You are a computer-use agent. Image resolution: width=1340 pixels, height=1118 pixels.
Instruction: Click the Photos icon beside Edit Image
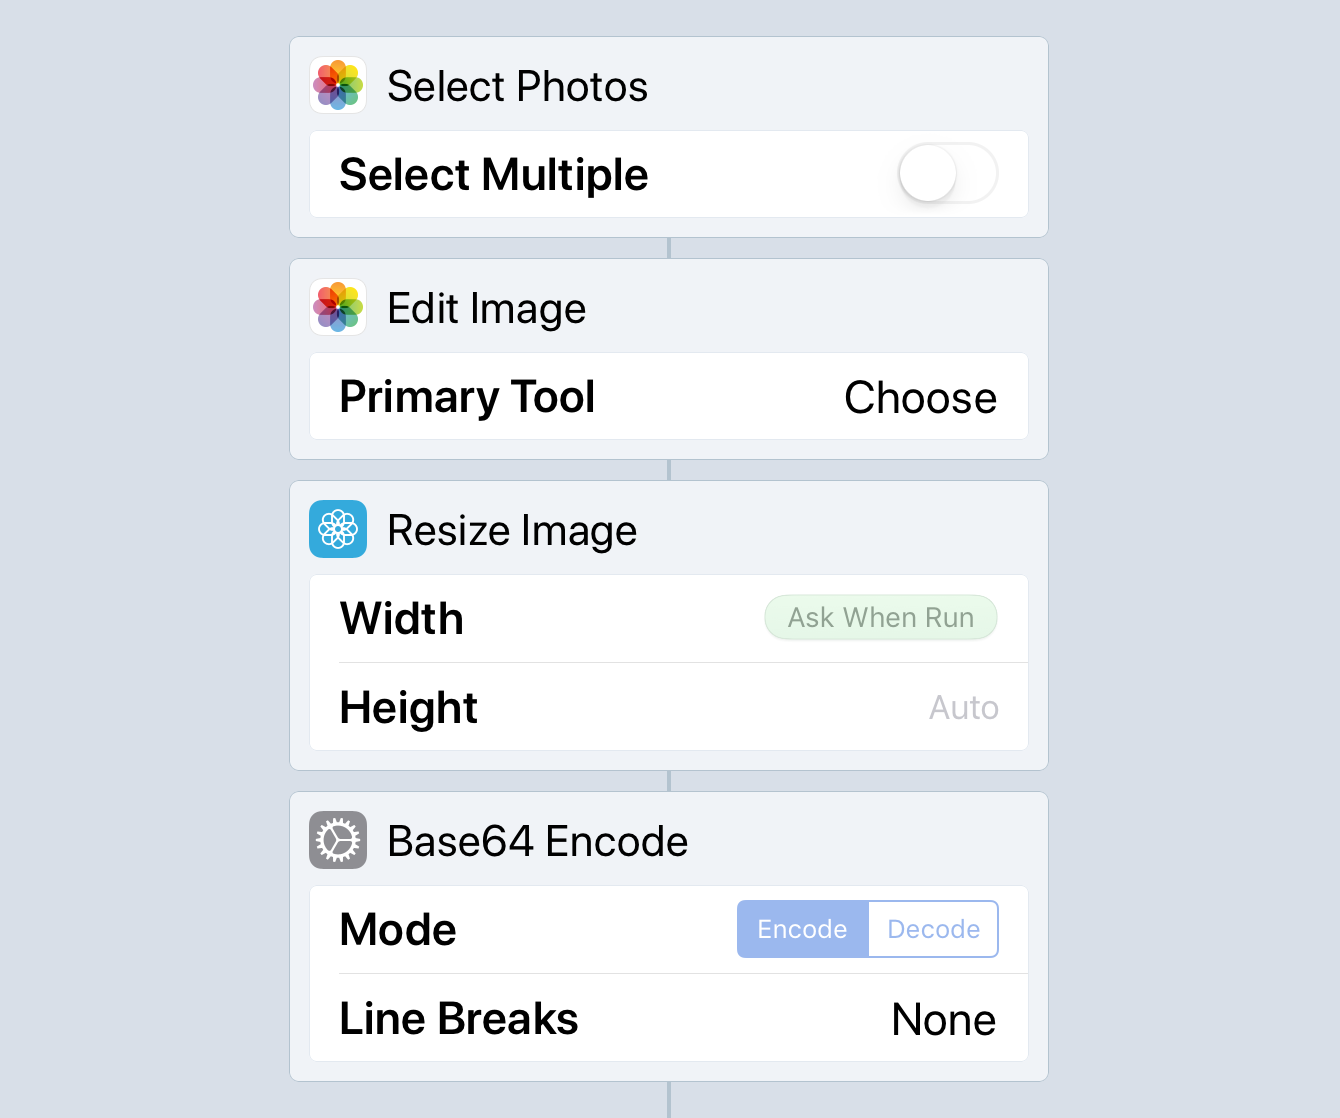(x=338, y=307)
